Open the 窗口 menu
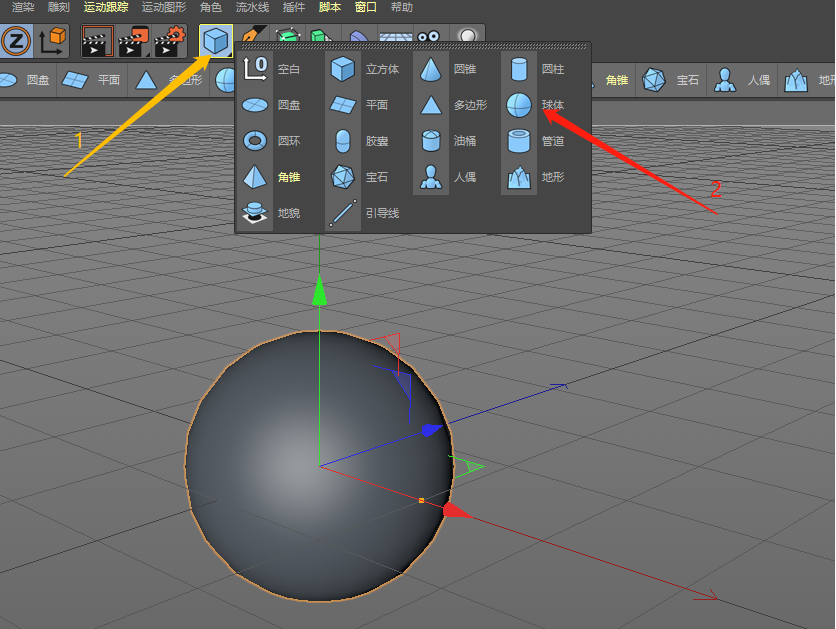The image size is (836, 629). (x=366, y=7)
